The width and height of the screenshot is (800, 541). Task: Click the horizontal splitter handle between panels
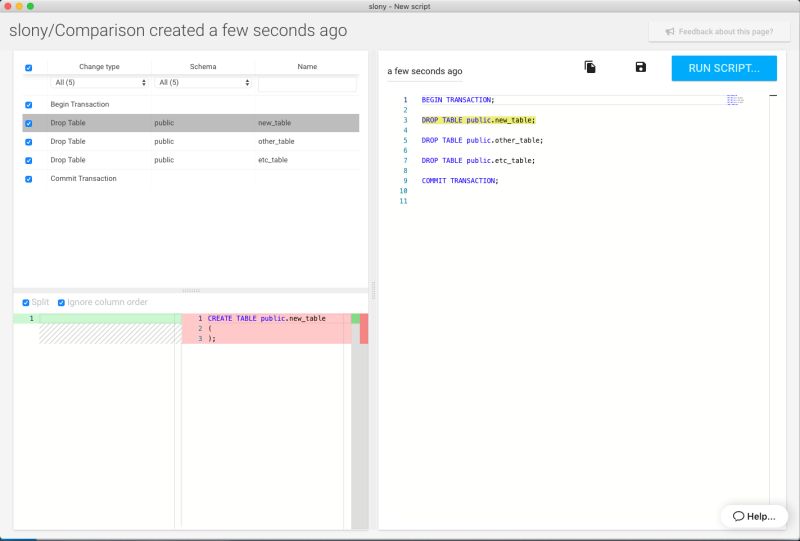(x=191, y=291)
